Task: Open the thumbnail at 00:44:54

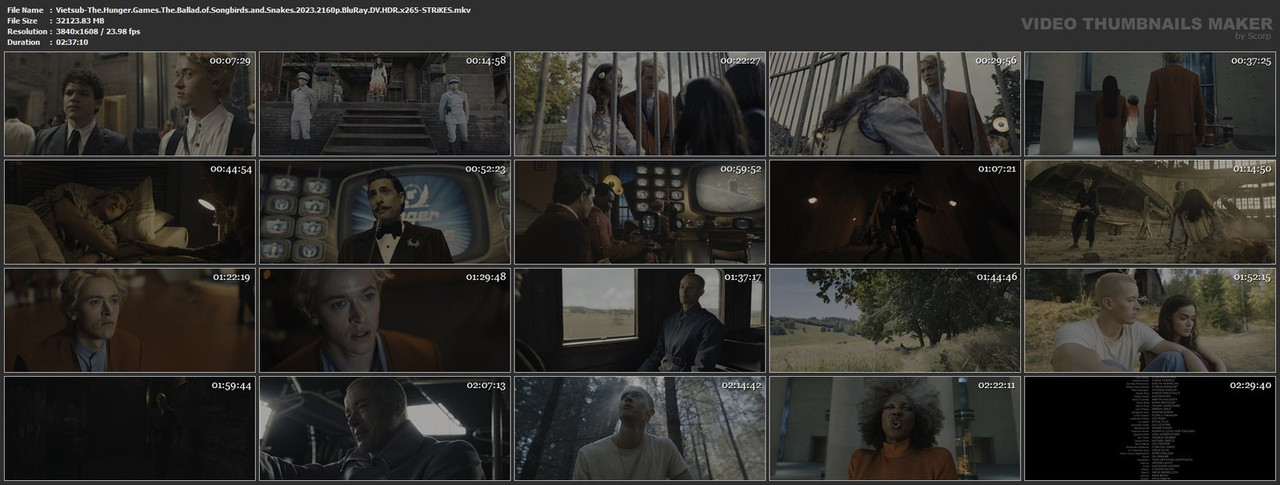Action: [129, 212]
